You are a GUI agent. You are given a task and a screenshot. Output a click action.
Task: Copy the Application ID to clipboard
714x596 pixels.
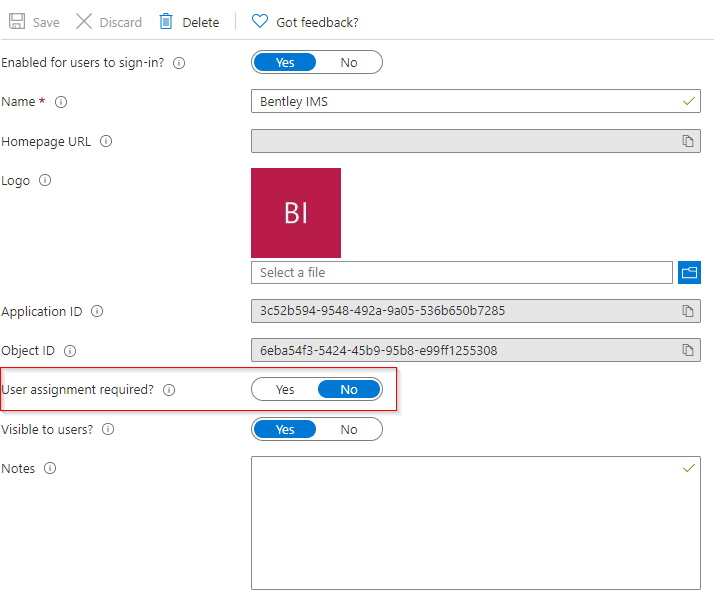tap(688, 311)
